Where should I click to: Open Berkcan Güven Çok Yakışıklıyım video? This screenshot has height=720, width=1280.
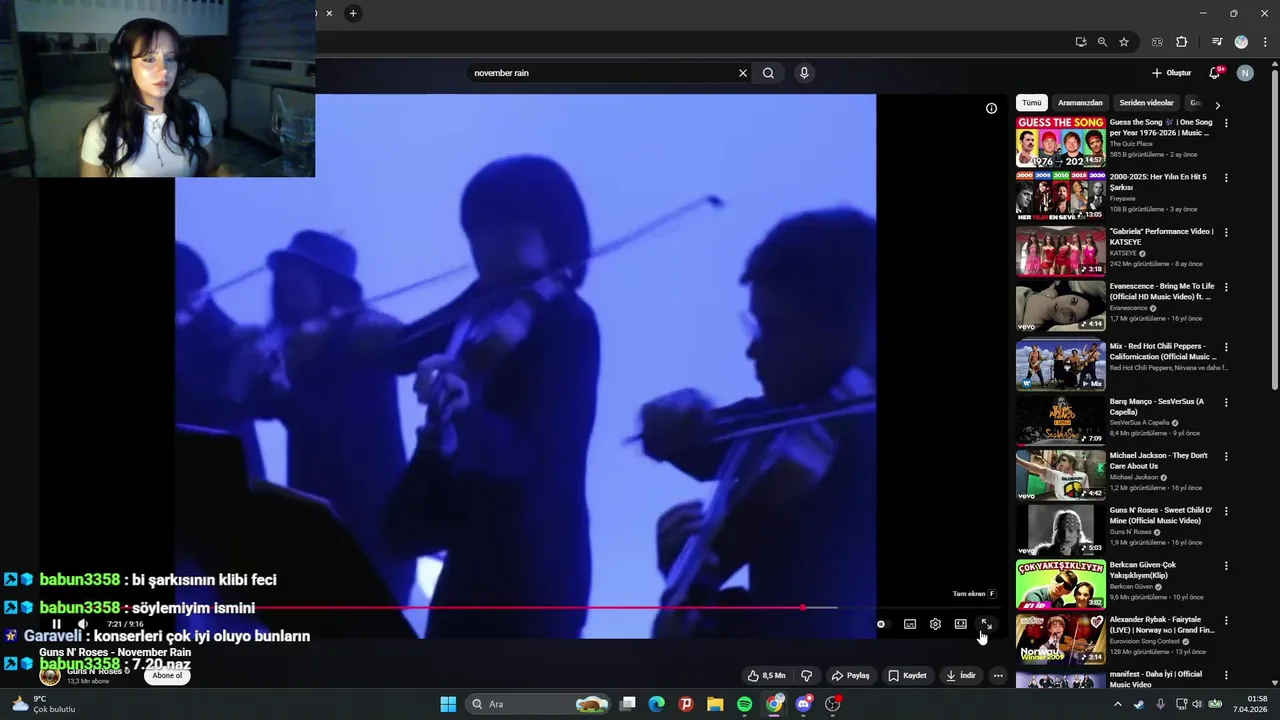coord(1060,584)
